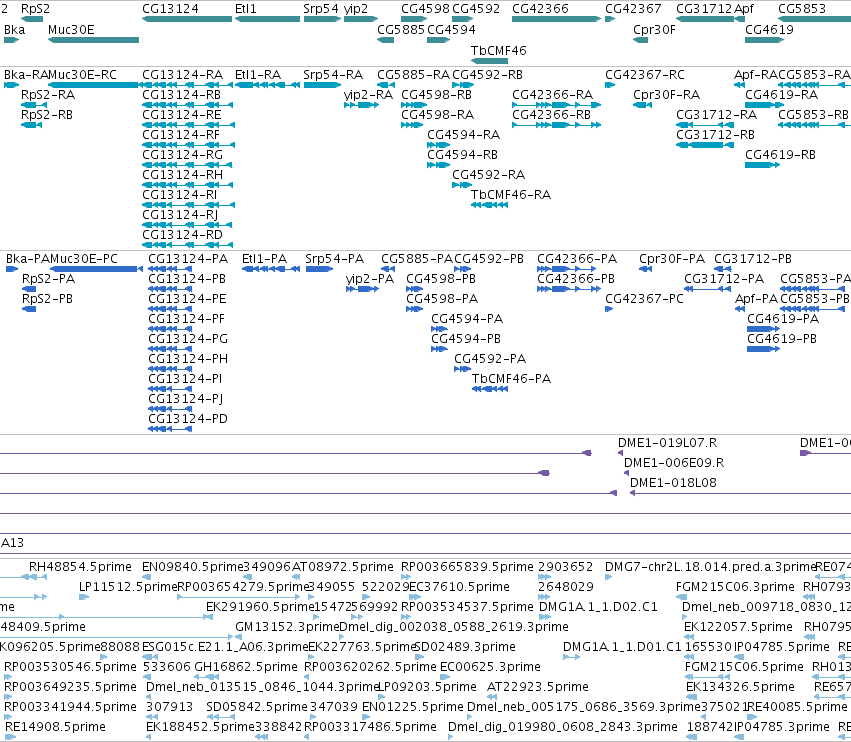Viewport: 851px width, 742px height.
Task: Click the Muc30E-RC transcript label
Action: [82, 75]
